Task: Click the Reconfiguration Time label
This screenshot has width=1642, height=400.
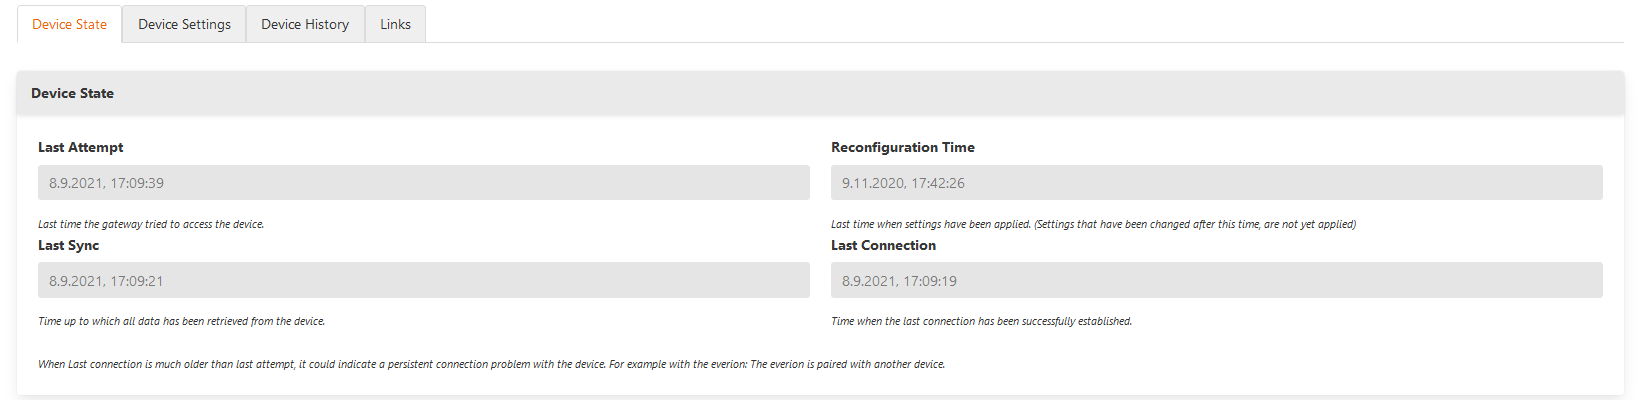Action: (x=902, y=147)
